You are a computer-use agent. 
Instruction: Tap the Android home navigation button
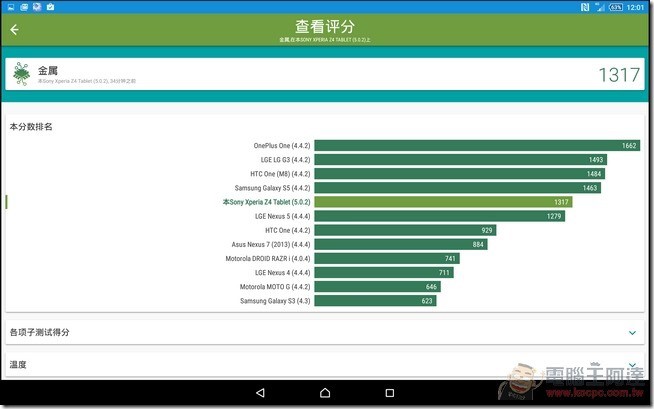(325, 393)
